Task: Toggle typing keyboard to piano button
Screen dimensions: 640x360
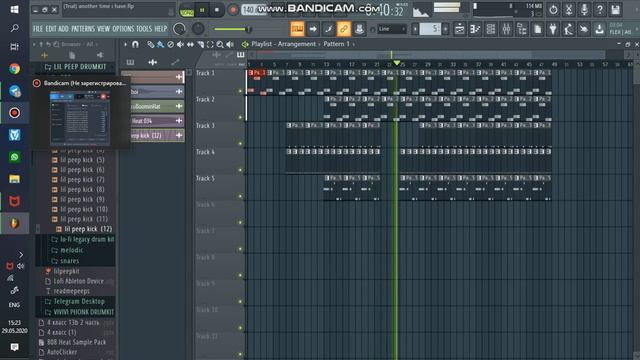Action: click(x=297, y=29)
